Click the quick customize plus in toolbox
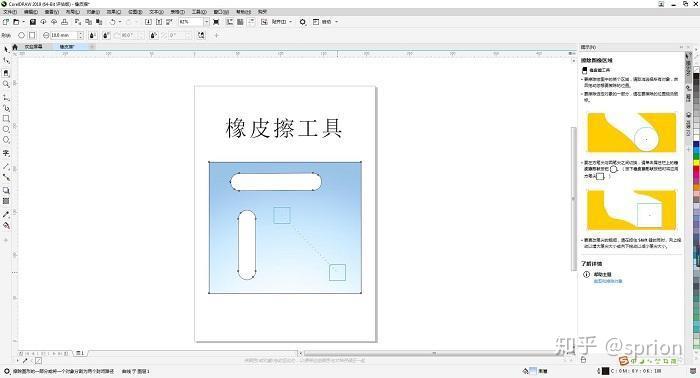700x378 pixels. [6, 240]
